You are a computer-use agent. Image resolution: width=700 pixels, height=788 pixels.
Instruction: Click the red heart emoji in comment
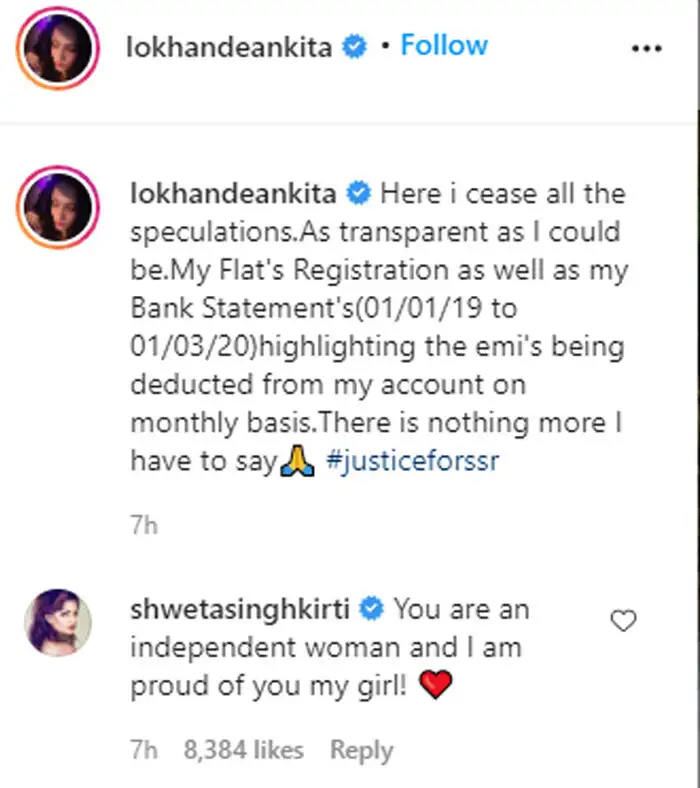[x=438, y=686]
